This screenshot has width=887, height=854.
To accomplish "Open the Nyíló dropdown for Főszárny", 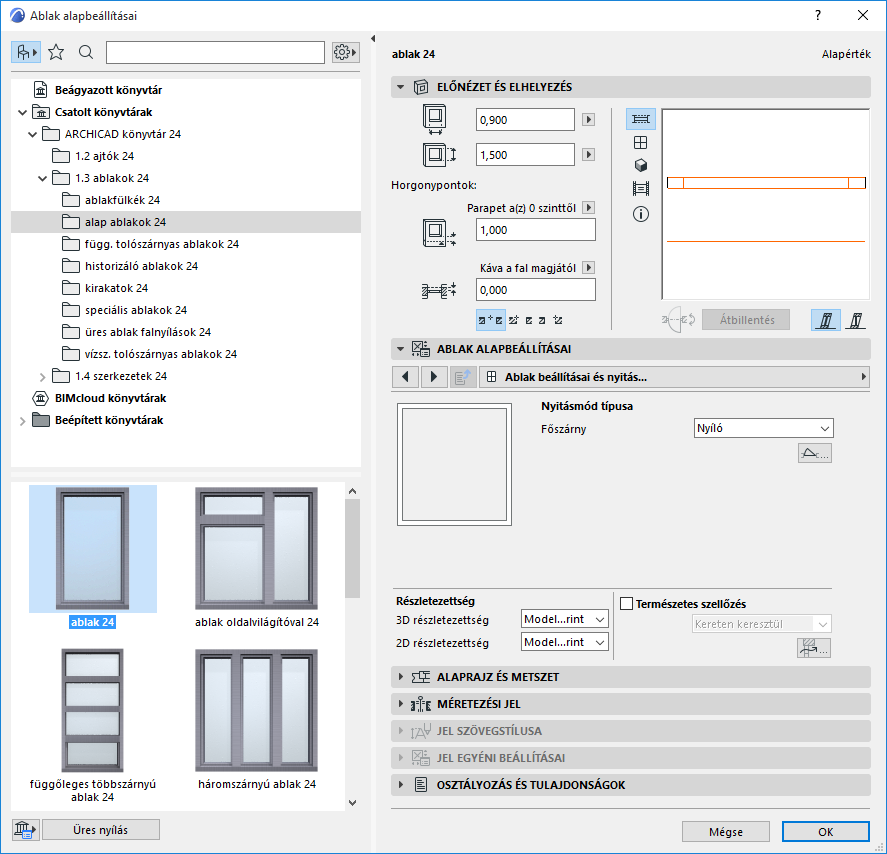I will point(763,427).
